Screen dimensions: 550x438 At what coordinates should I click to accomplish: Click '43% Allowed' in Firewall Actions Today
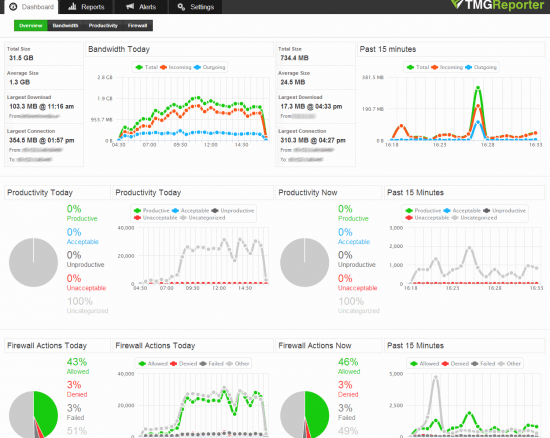click(x=78, y=366)
